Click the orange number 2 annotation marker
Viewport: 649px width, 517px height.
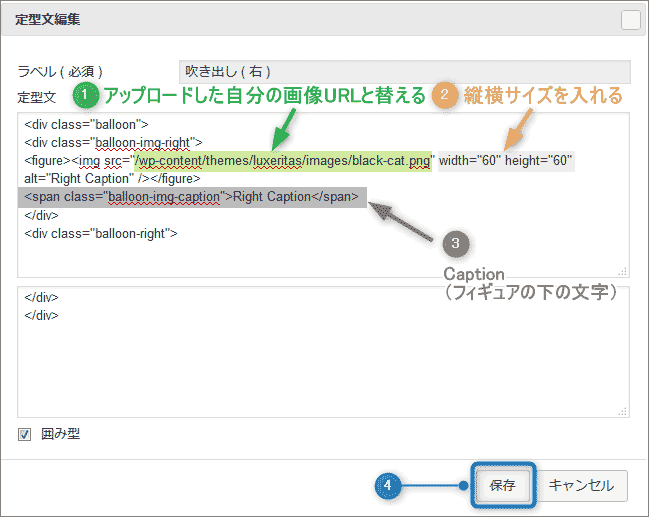click(444, 96)
